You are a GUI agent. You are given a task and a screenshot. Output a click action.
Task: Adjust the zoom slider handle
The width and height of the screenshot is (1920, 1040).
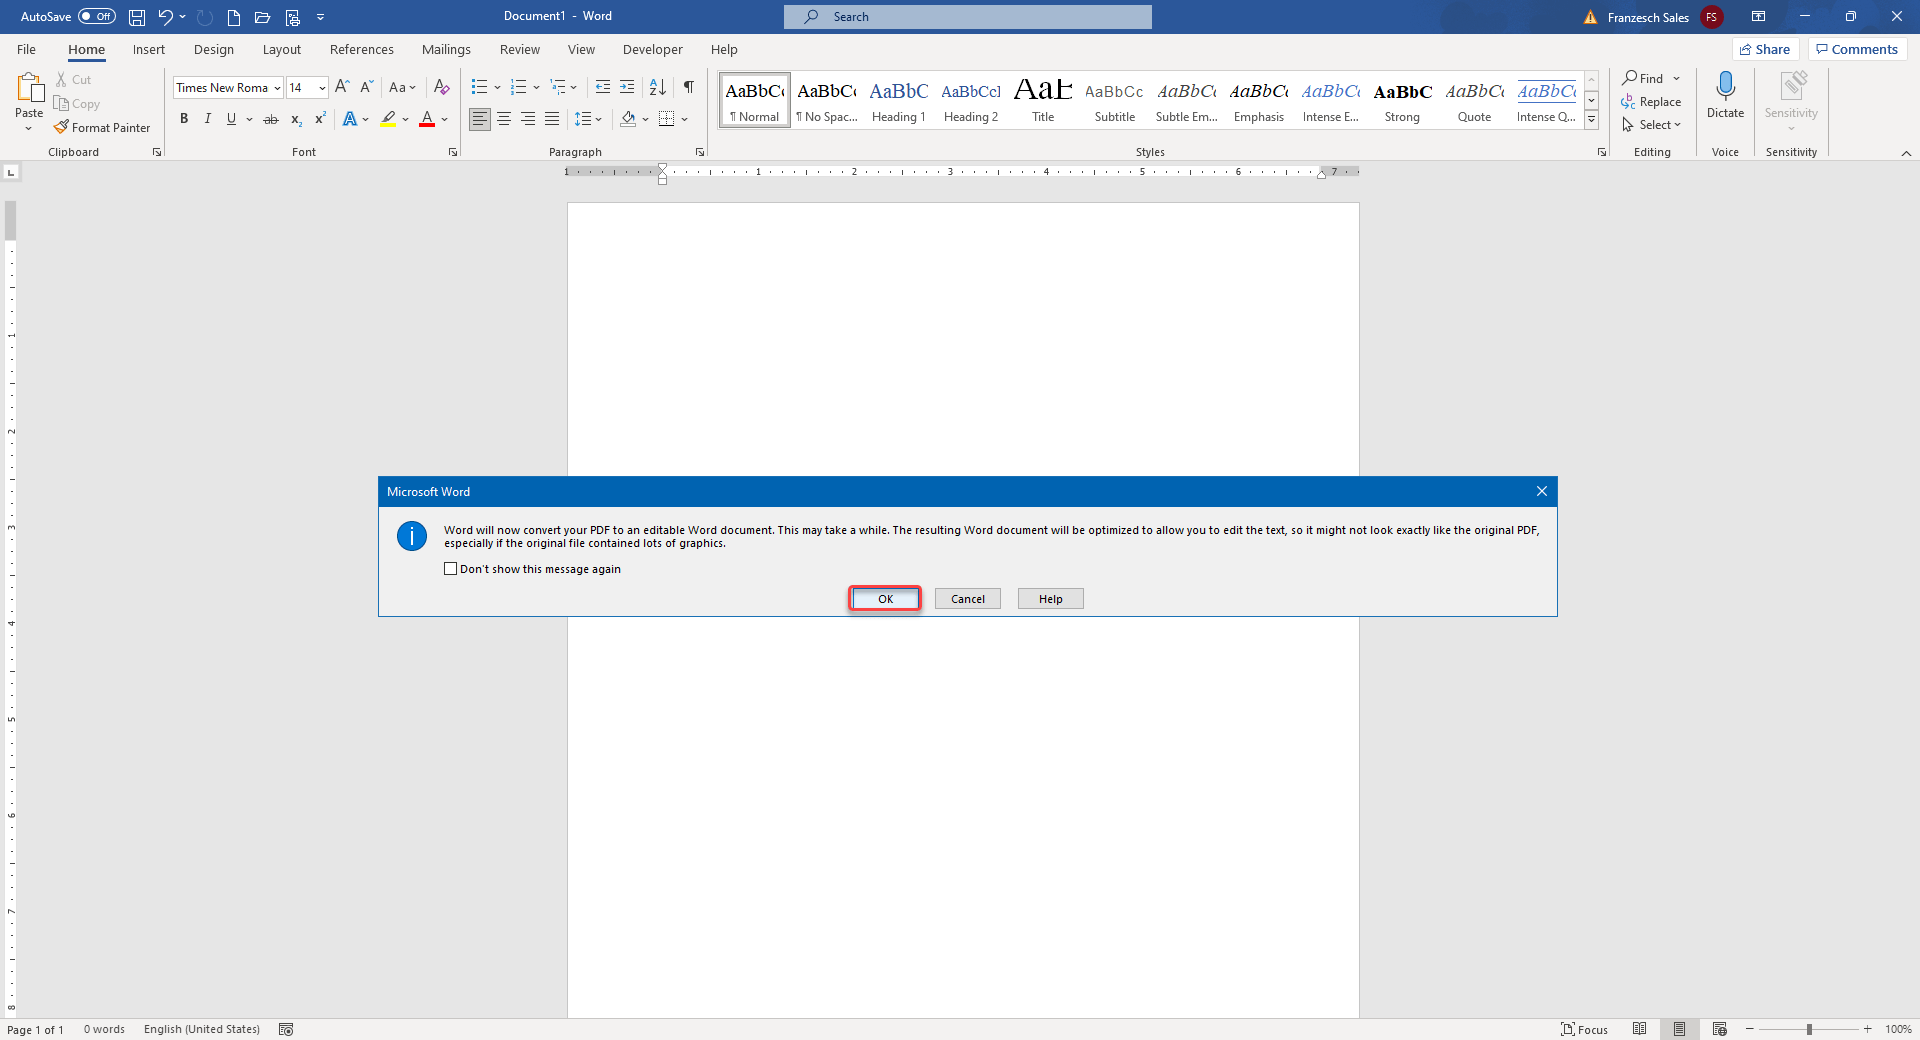[1809, 1029]
